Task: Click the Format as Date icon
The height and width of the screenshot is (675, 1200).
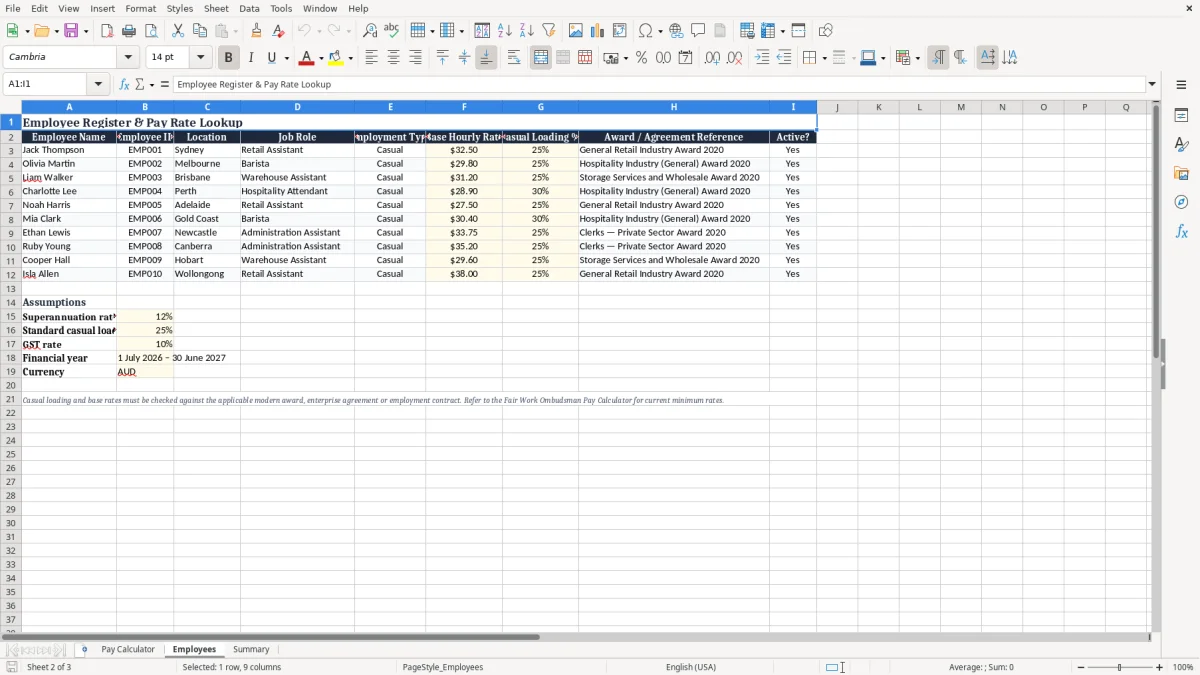Action: click(685, 58)
